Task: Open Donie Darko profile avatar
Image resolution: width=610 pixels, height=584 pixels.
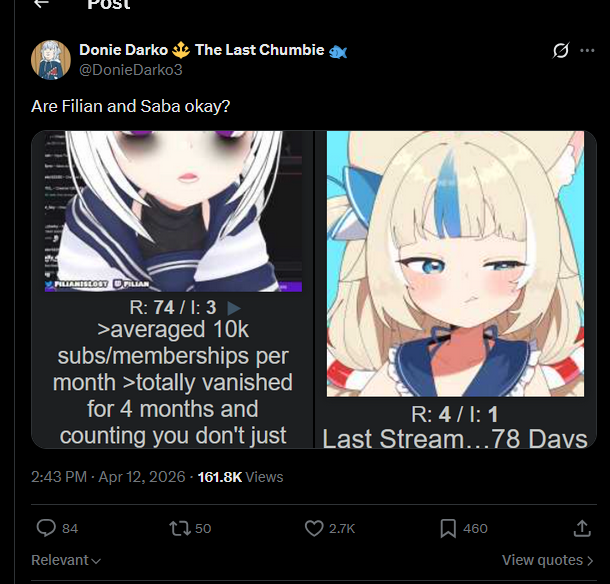Action: (x=51, y=60)
